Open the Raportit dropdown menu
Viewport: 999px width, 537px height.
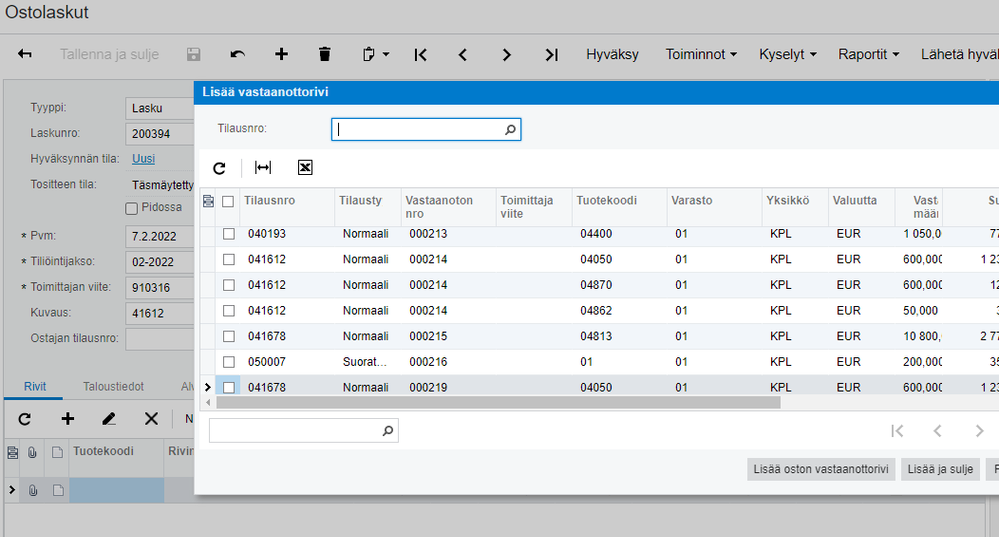point(868,55)
